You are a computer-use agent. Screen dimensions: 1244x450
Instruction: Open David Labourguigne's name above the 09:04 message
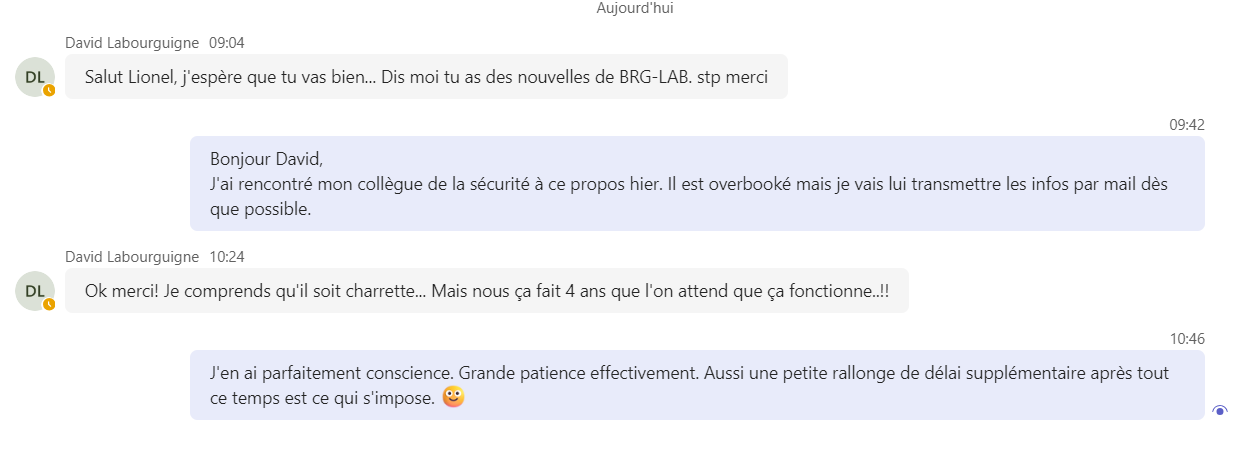click(132, 43)
